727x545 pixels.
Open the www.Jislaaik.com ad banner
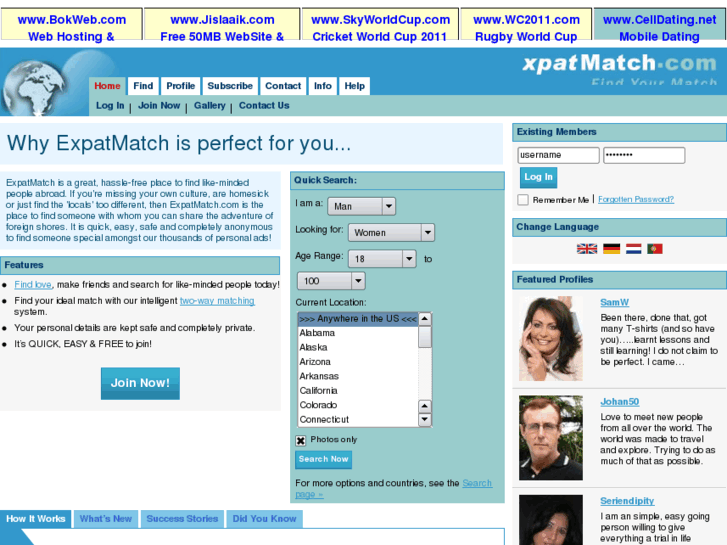222,24
